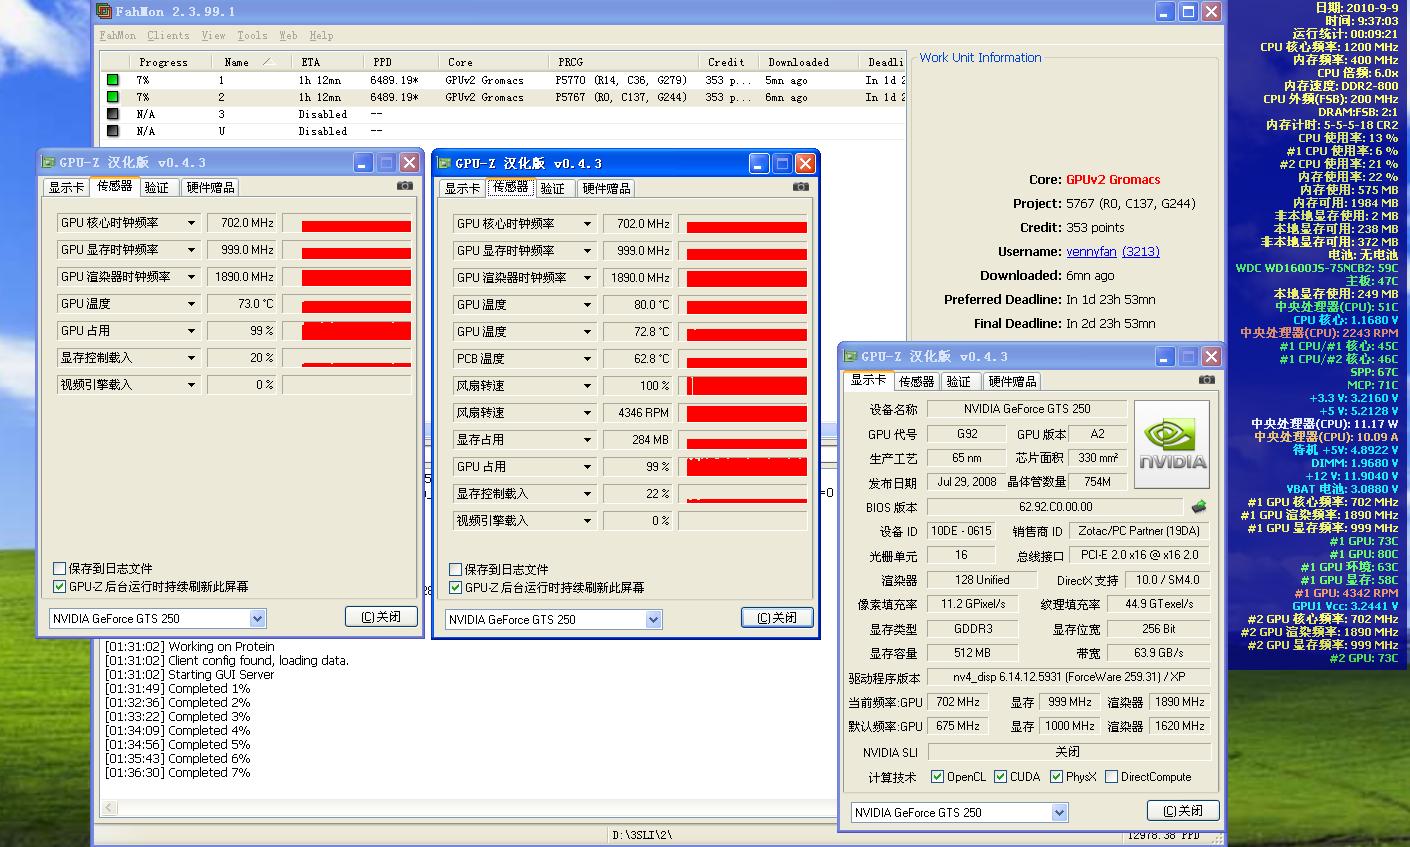1410x847 pixels.
Task: Click GPU core clock graph in left GPU-Z
Action: tap(347, 223)
